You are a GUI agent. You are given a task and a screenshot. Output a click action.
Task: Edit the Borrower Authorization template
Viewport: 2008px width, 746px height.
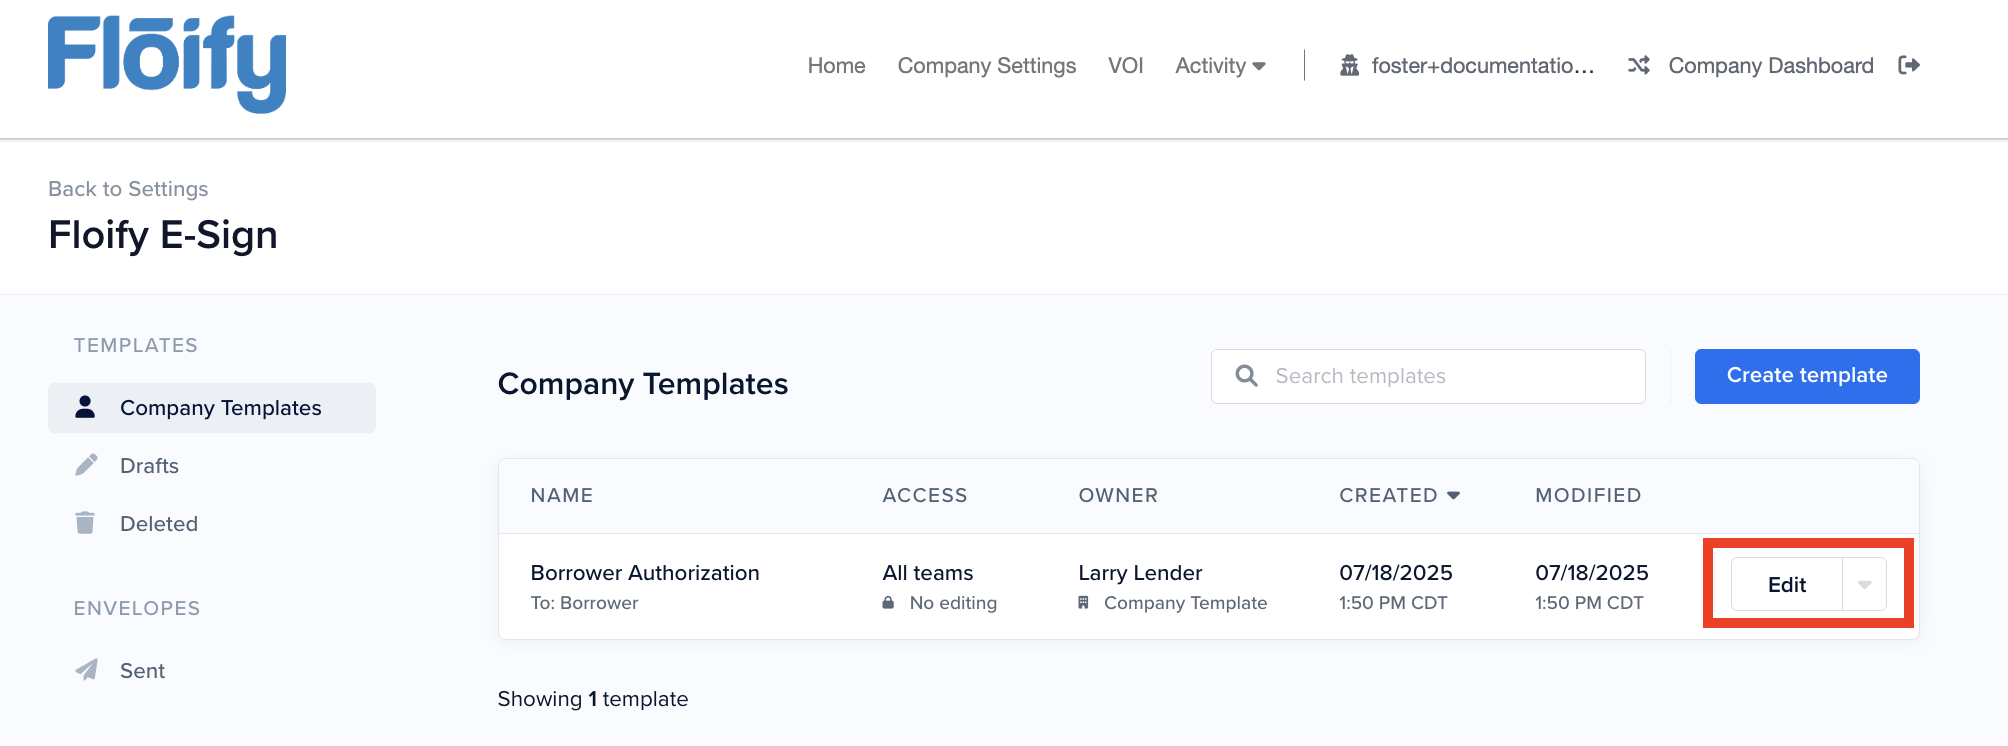coord(1786,585)
